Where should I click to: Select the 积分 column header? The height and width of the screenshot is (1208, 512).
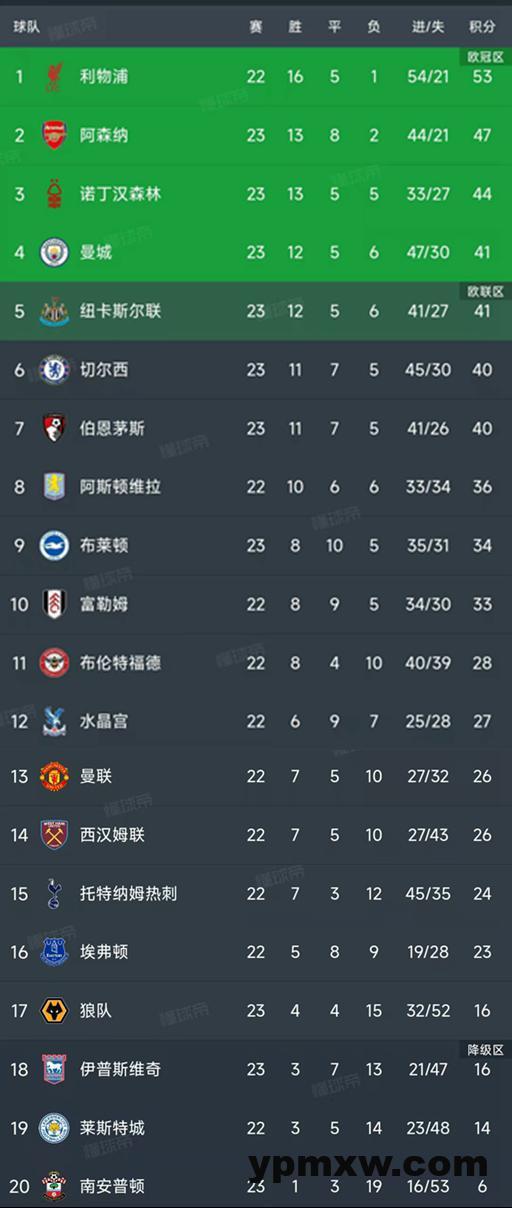coord(482,27)
